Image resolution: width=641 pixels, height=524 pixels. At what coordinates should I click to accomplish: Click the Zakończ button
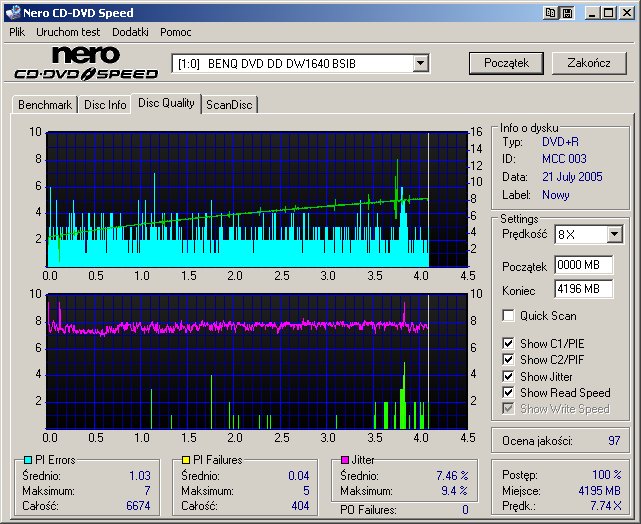pos(589,63)
